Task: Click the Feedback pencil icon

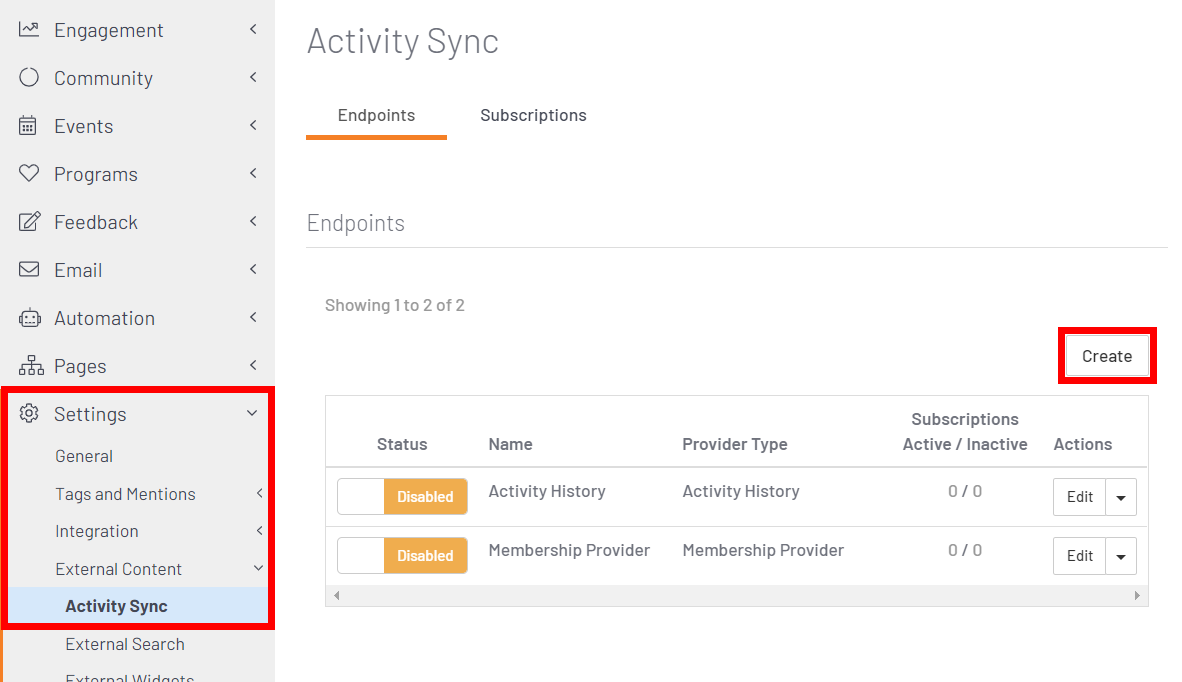Action: [x=29, y=222]
